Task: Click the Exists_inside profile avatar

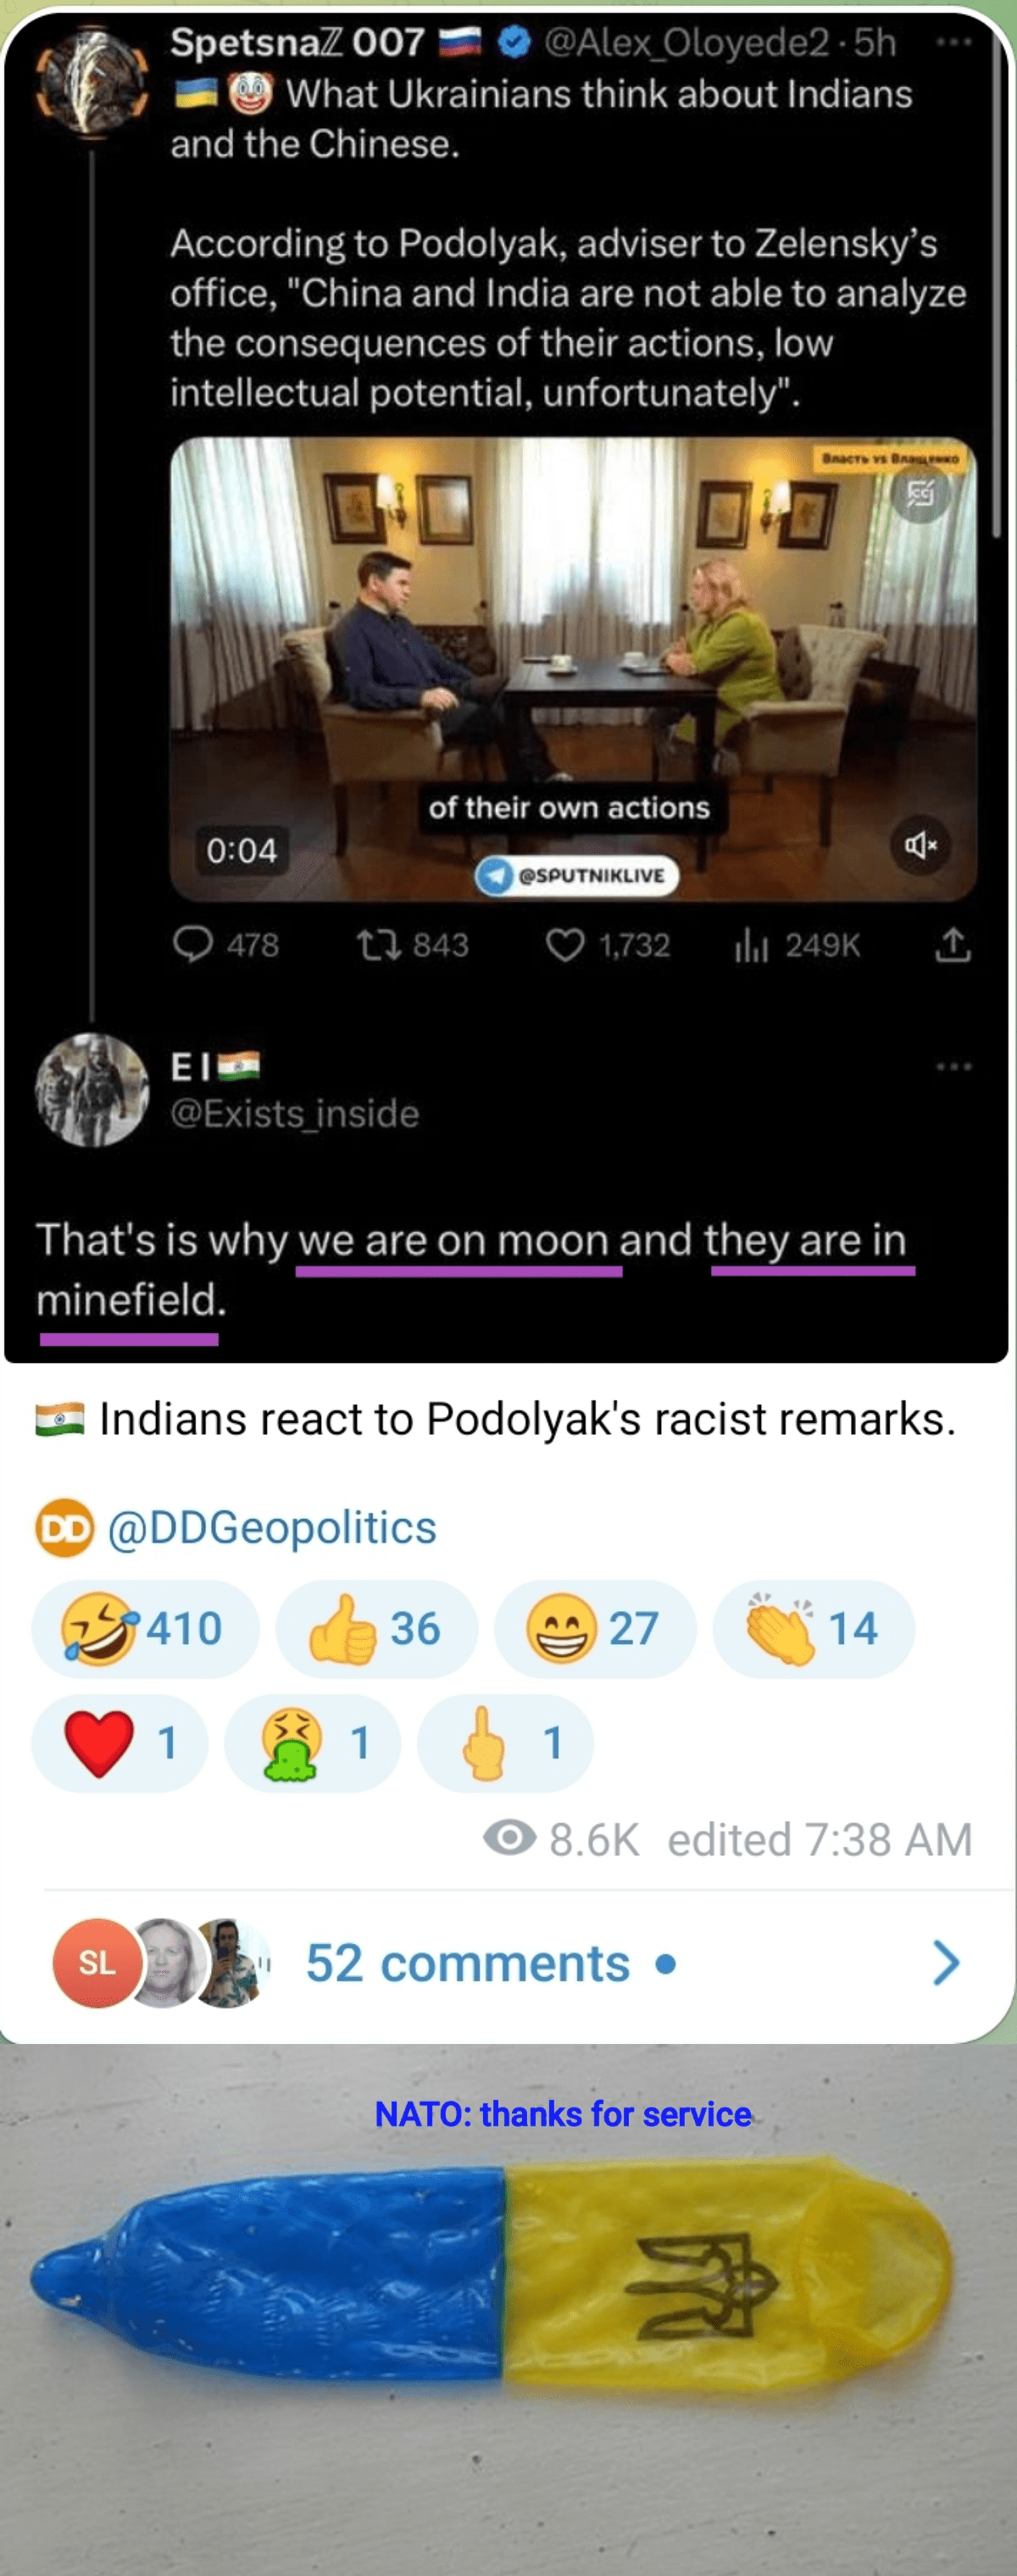Action: click(92, 1089)
